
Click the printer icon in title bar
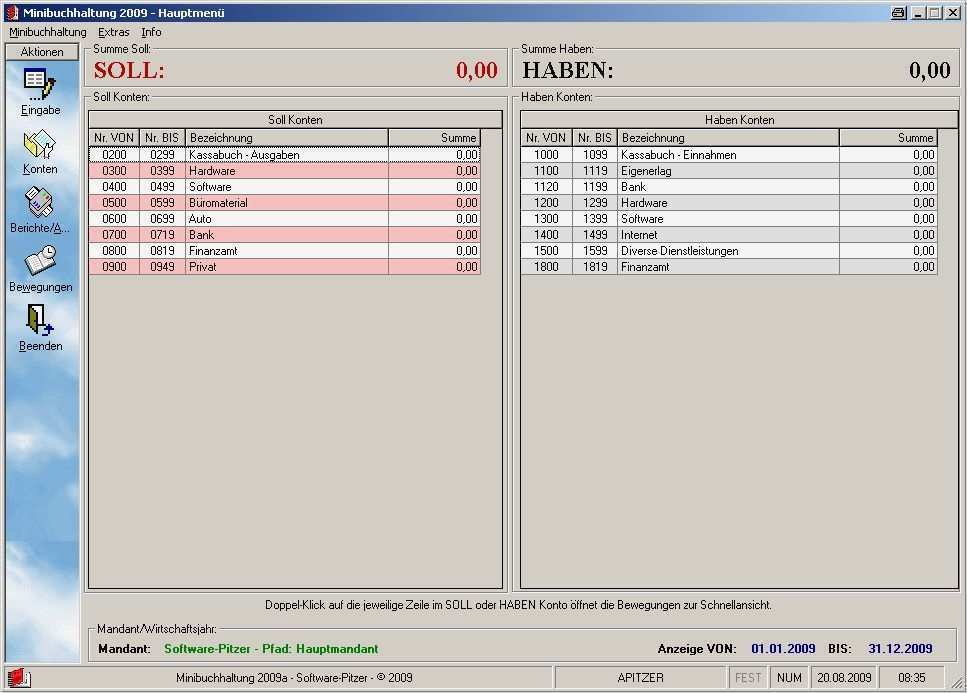point(898,13)
